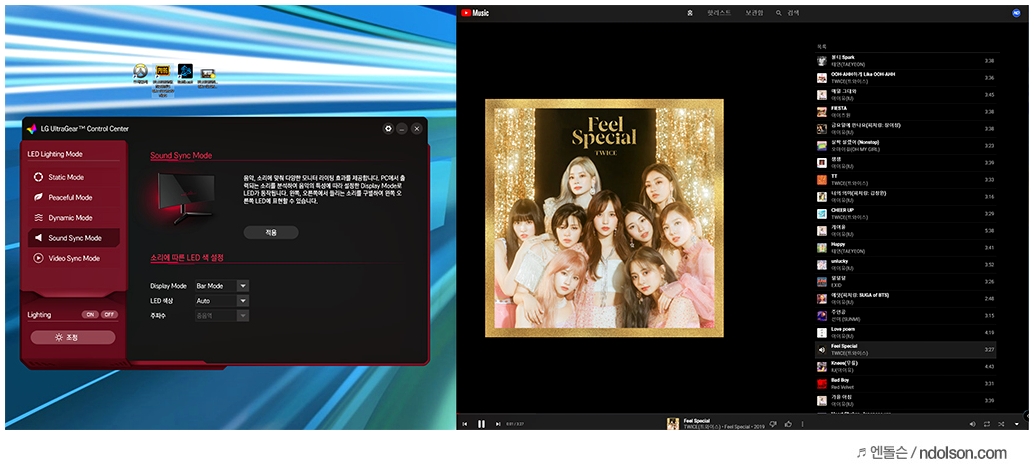Collapse the player with down arrow
1034x470 pixels.
tap(1017, 424)
